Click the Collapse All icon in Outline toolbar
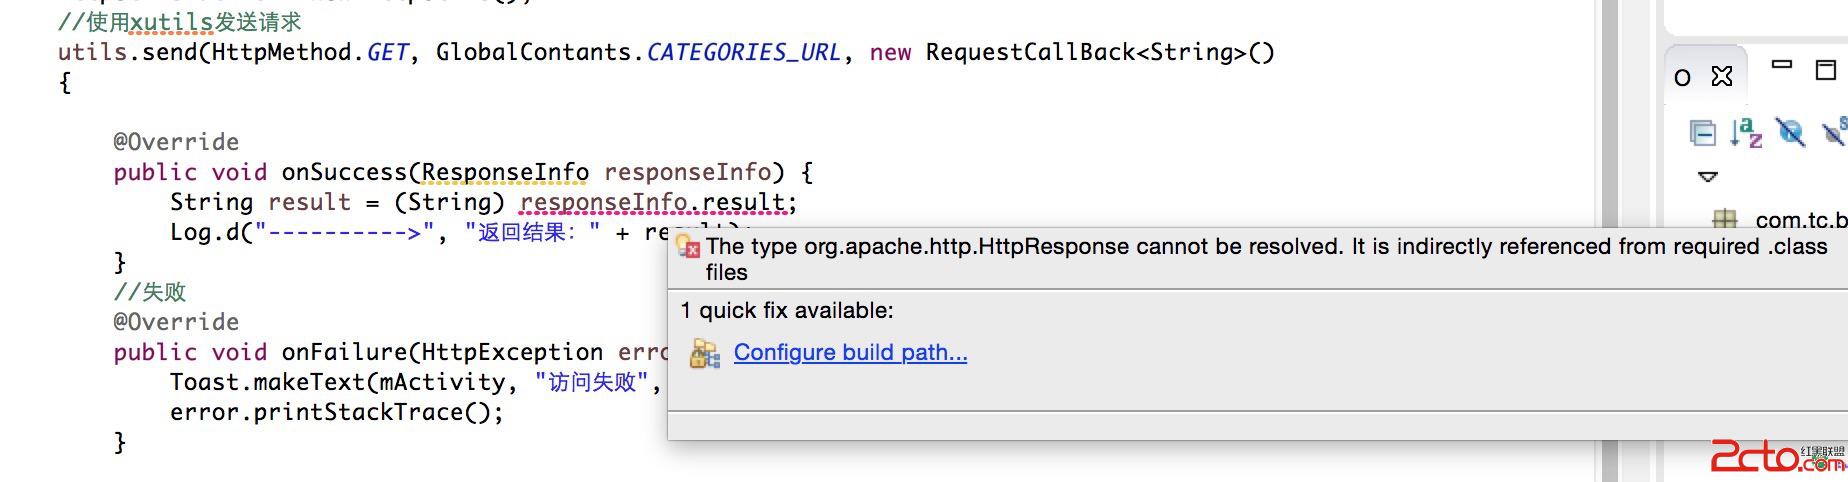 1702,133
